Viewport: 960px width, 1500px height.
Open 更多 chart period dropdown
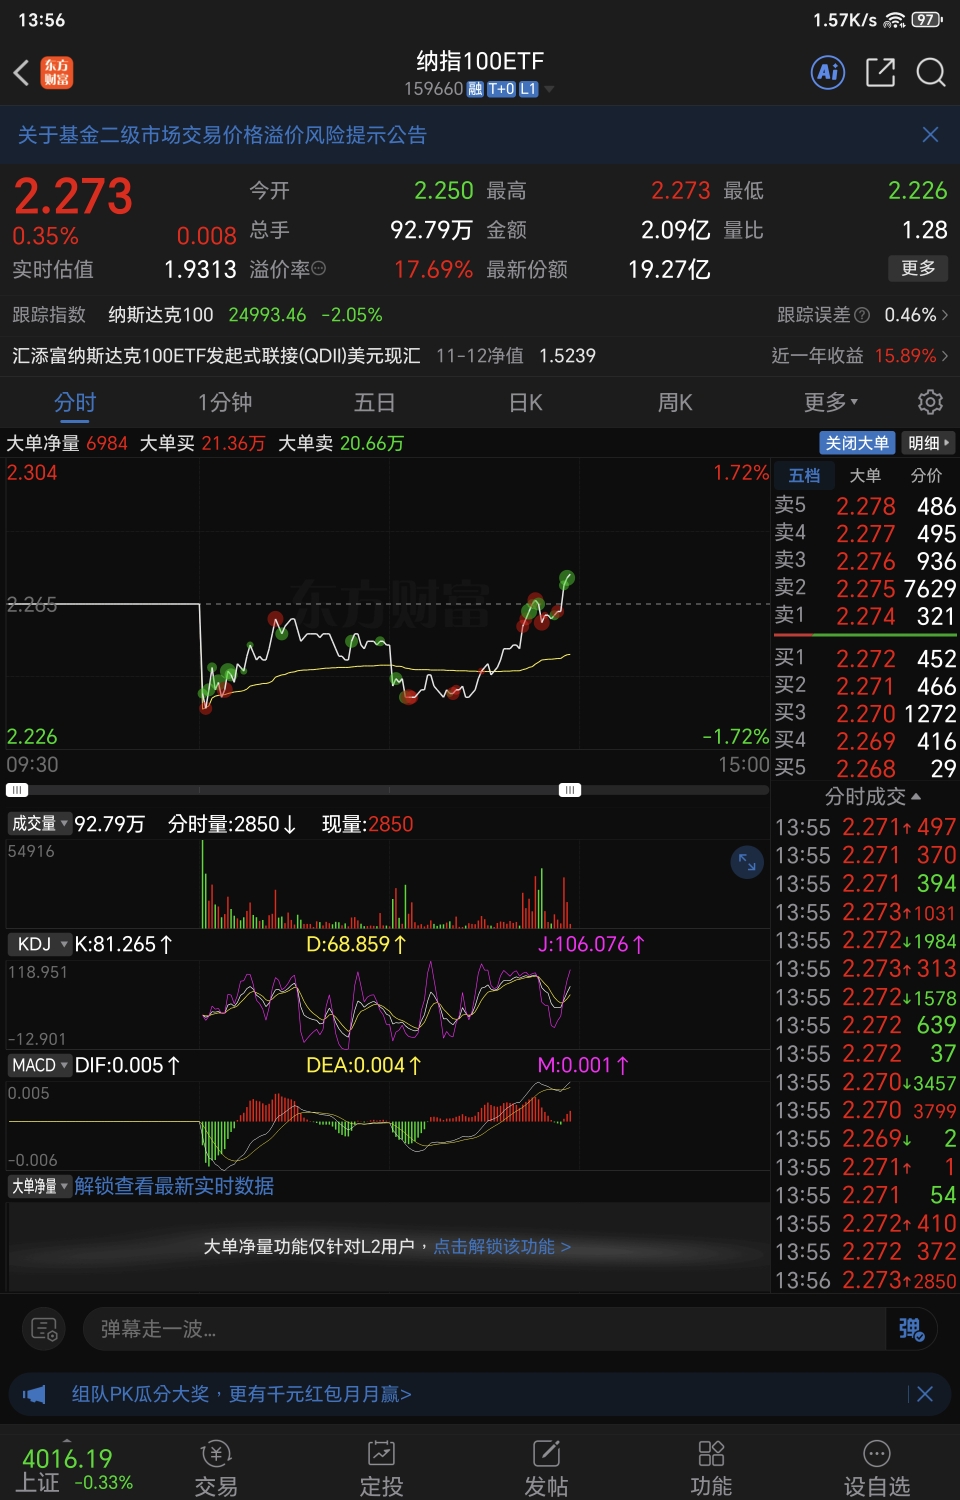tap(831, 402)
